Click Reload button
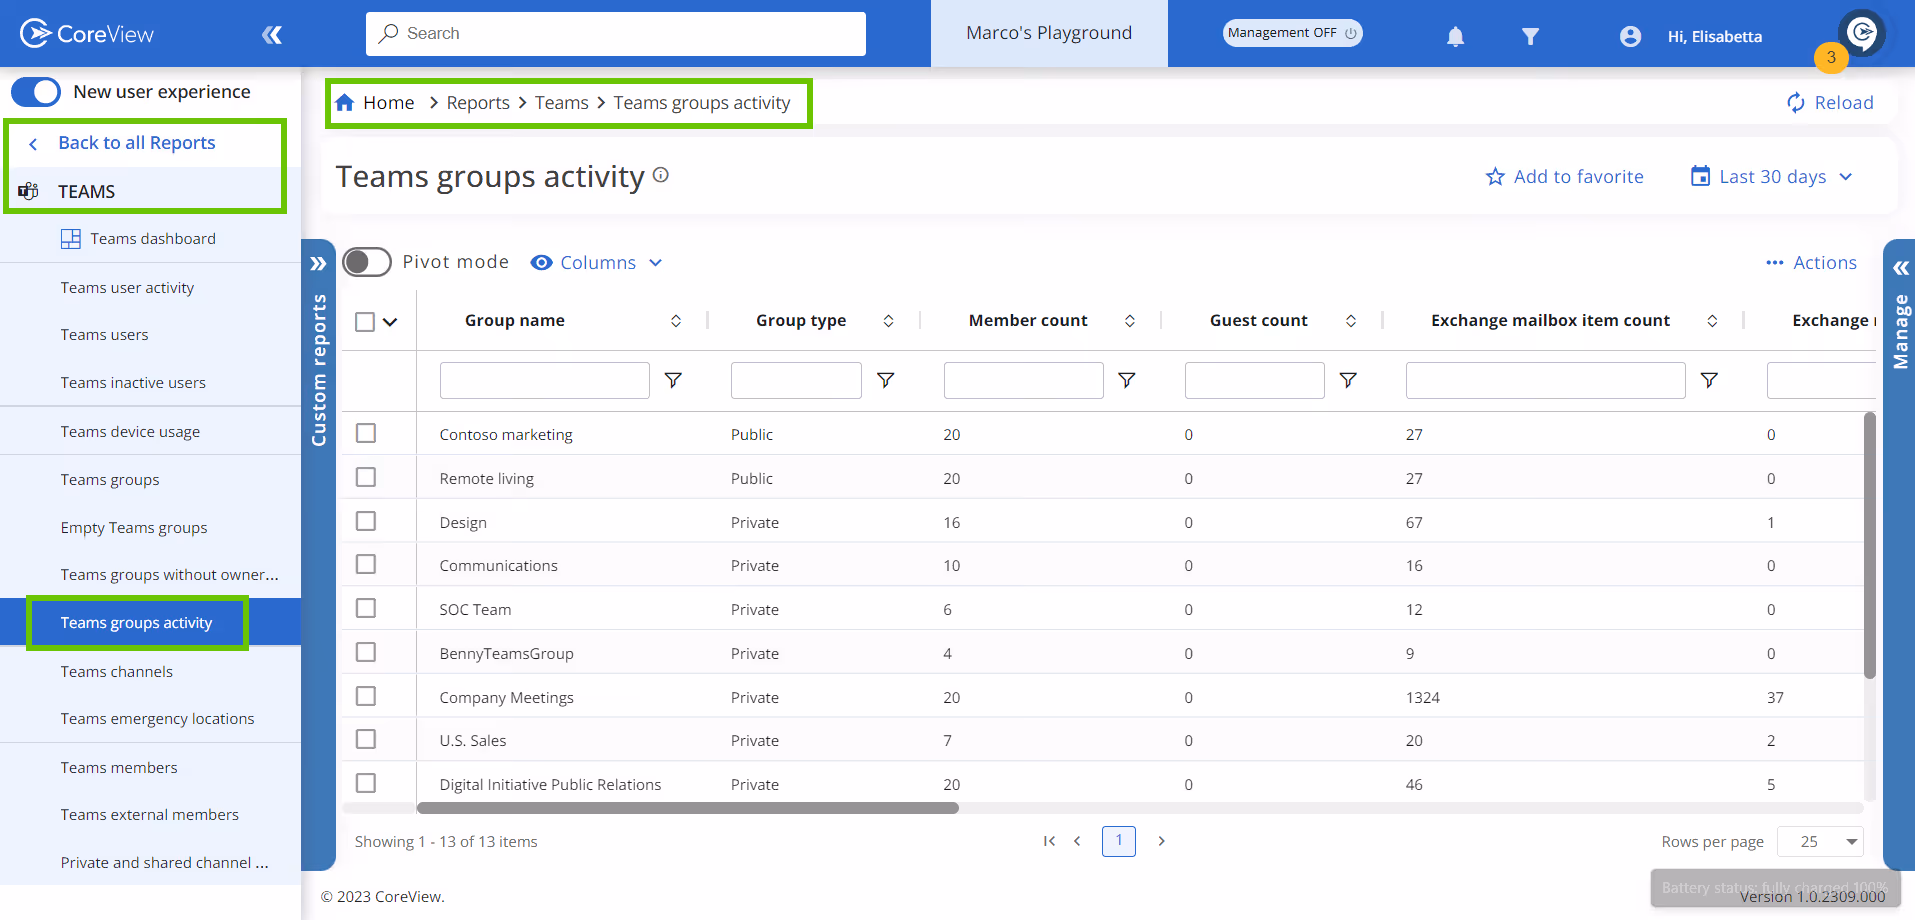 pyautogui.click(x=1830, y=102)
